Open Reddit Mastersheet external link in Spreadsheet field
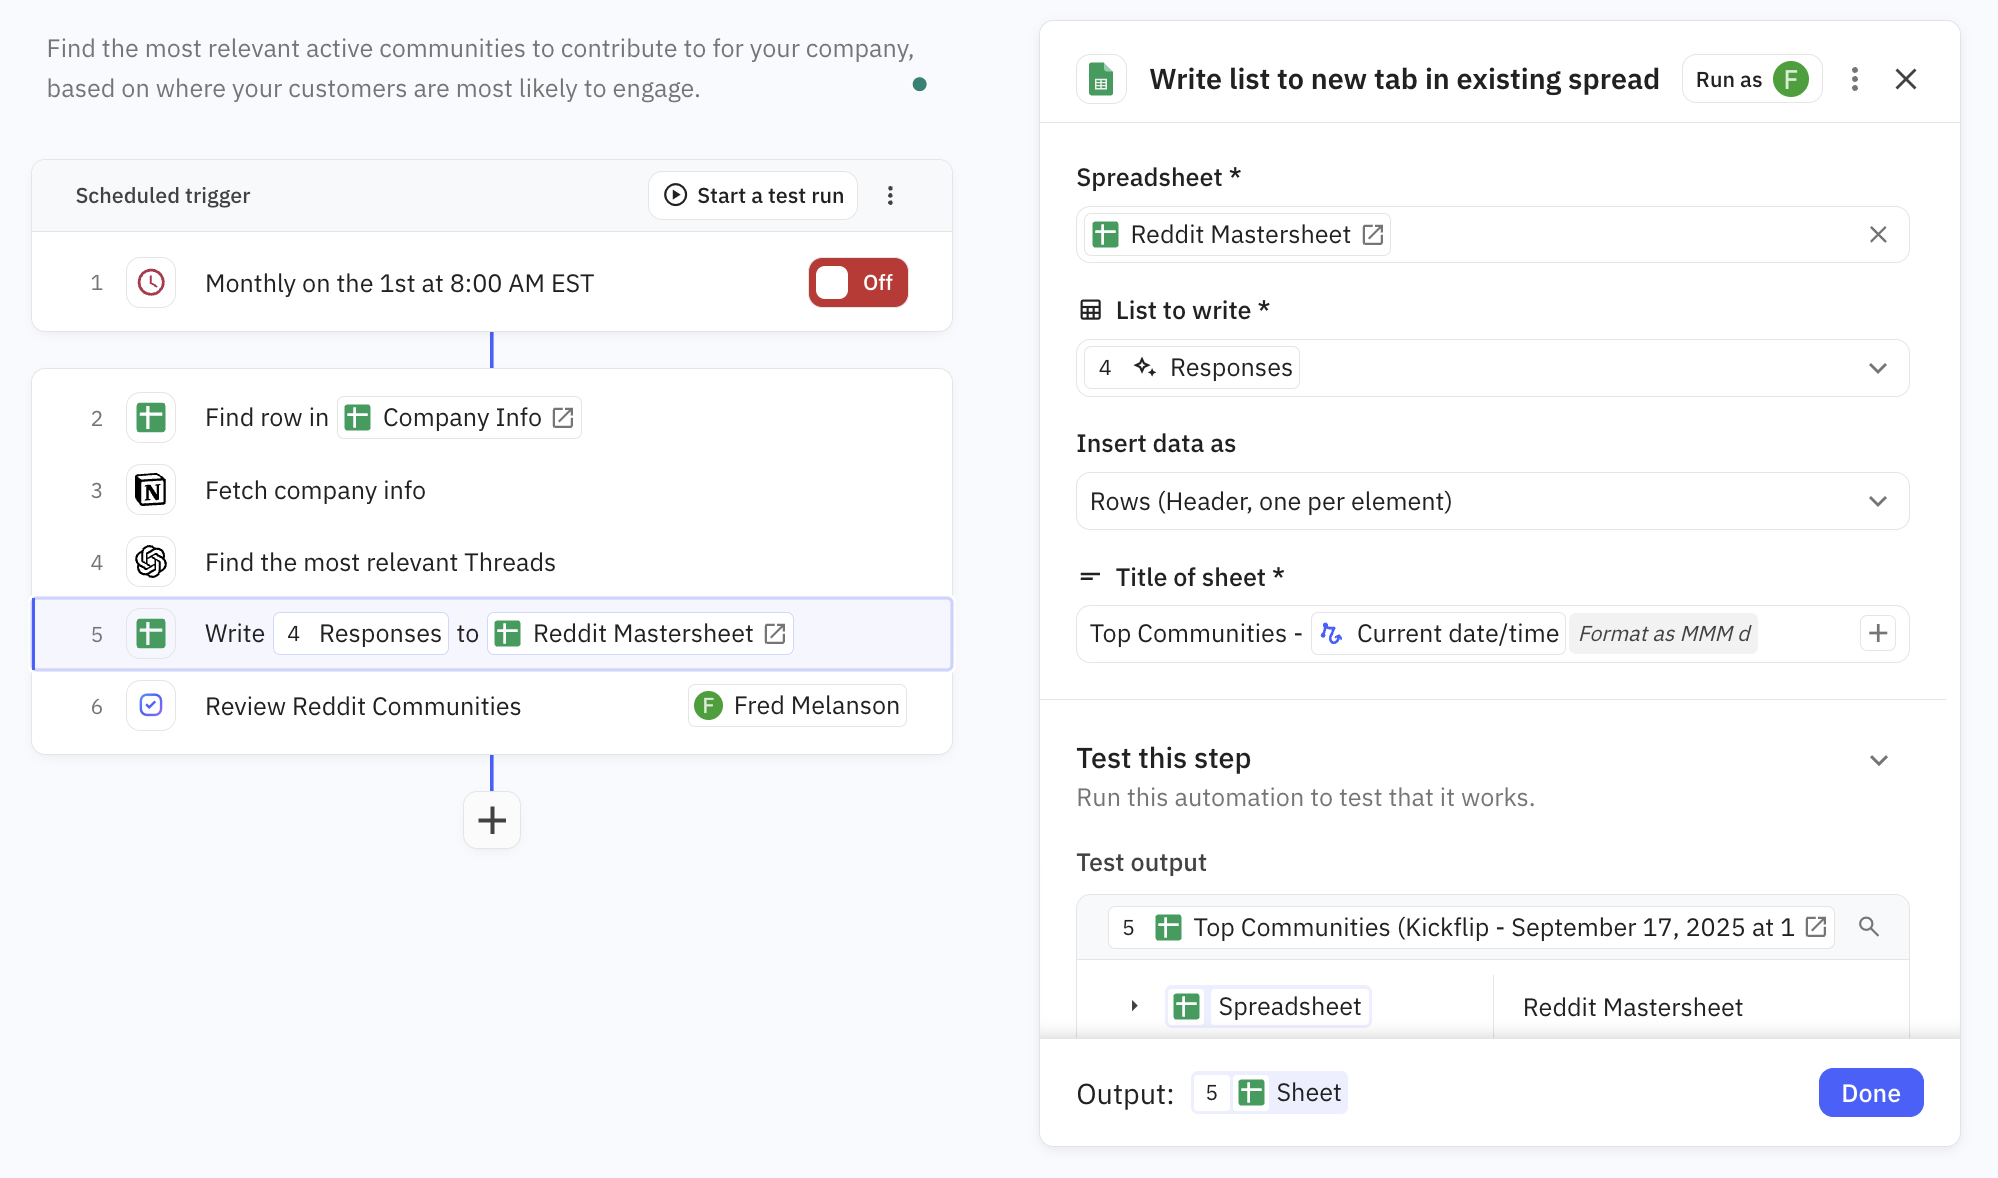The height and width of the screenshot is (1178, 1998). [1373, 235]
